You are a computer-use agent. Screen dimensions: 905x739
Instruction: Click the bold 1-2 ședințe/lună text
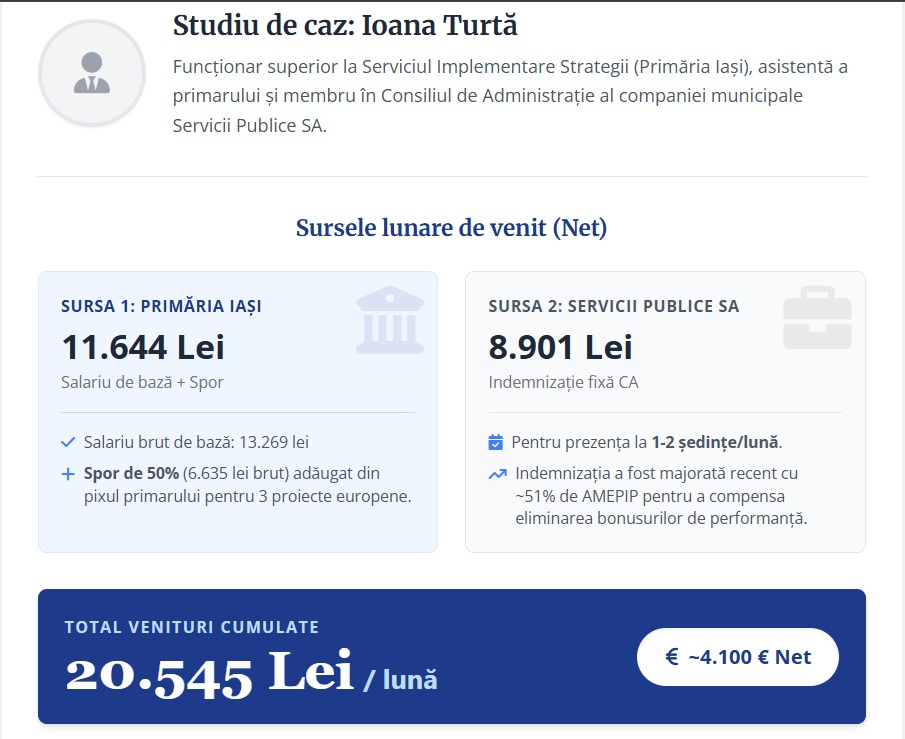[715, 442]
